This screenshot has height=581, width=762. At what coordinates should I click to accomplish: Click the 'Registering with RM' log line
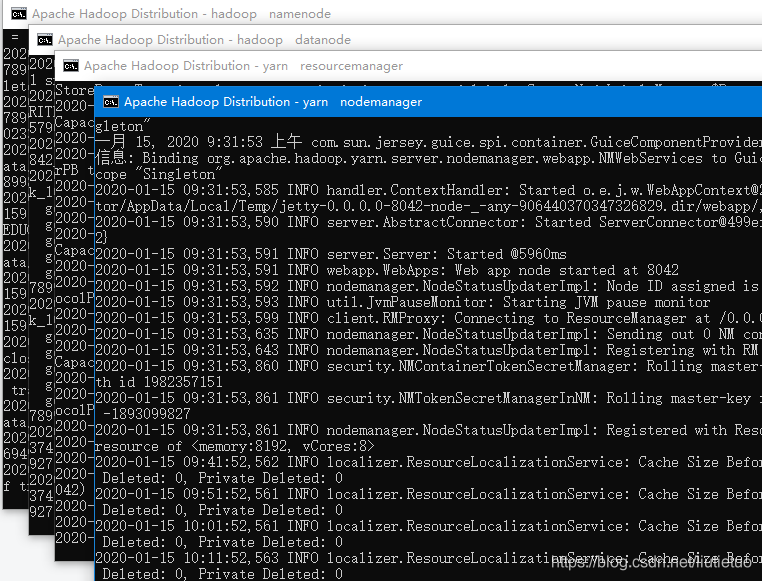(429, 350)
